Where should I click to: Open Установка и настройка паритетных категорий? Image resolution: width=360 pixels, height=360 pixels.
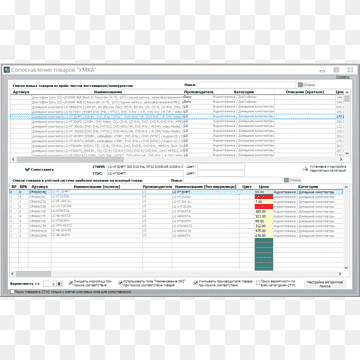tap(328, 168)
